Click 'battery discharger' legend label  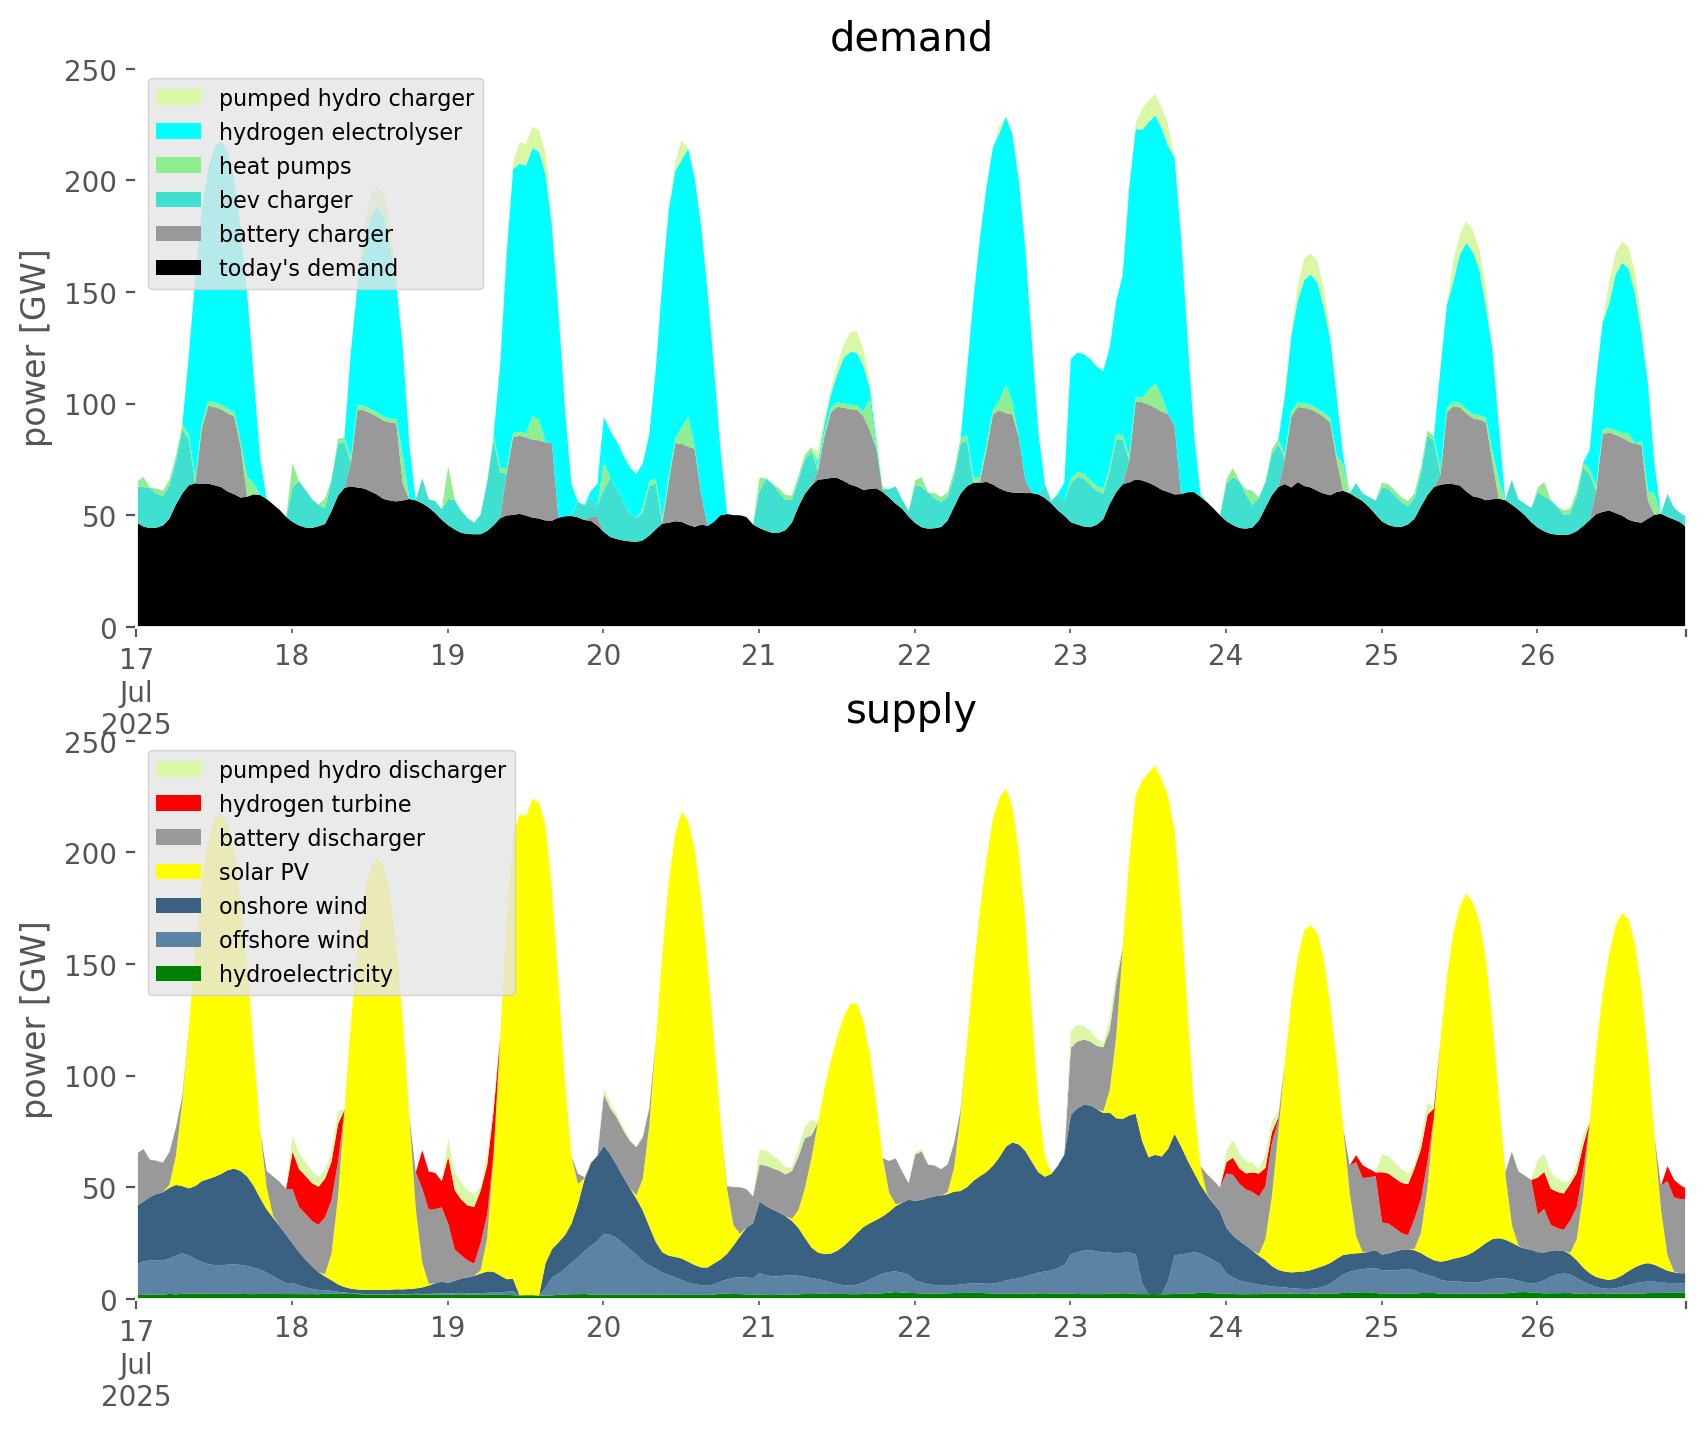tap(322, 839)
